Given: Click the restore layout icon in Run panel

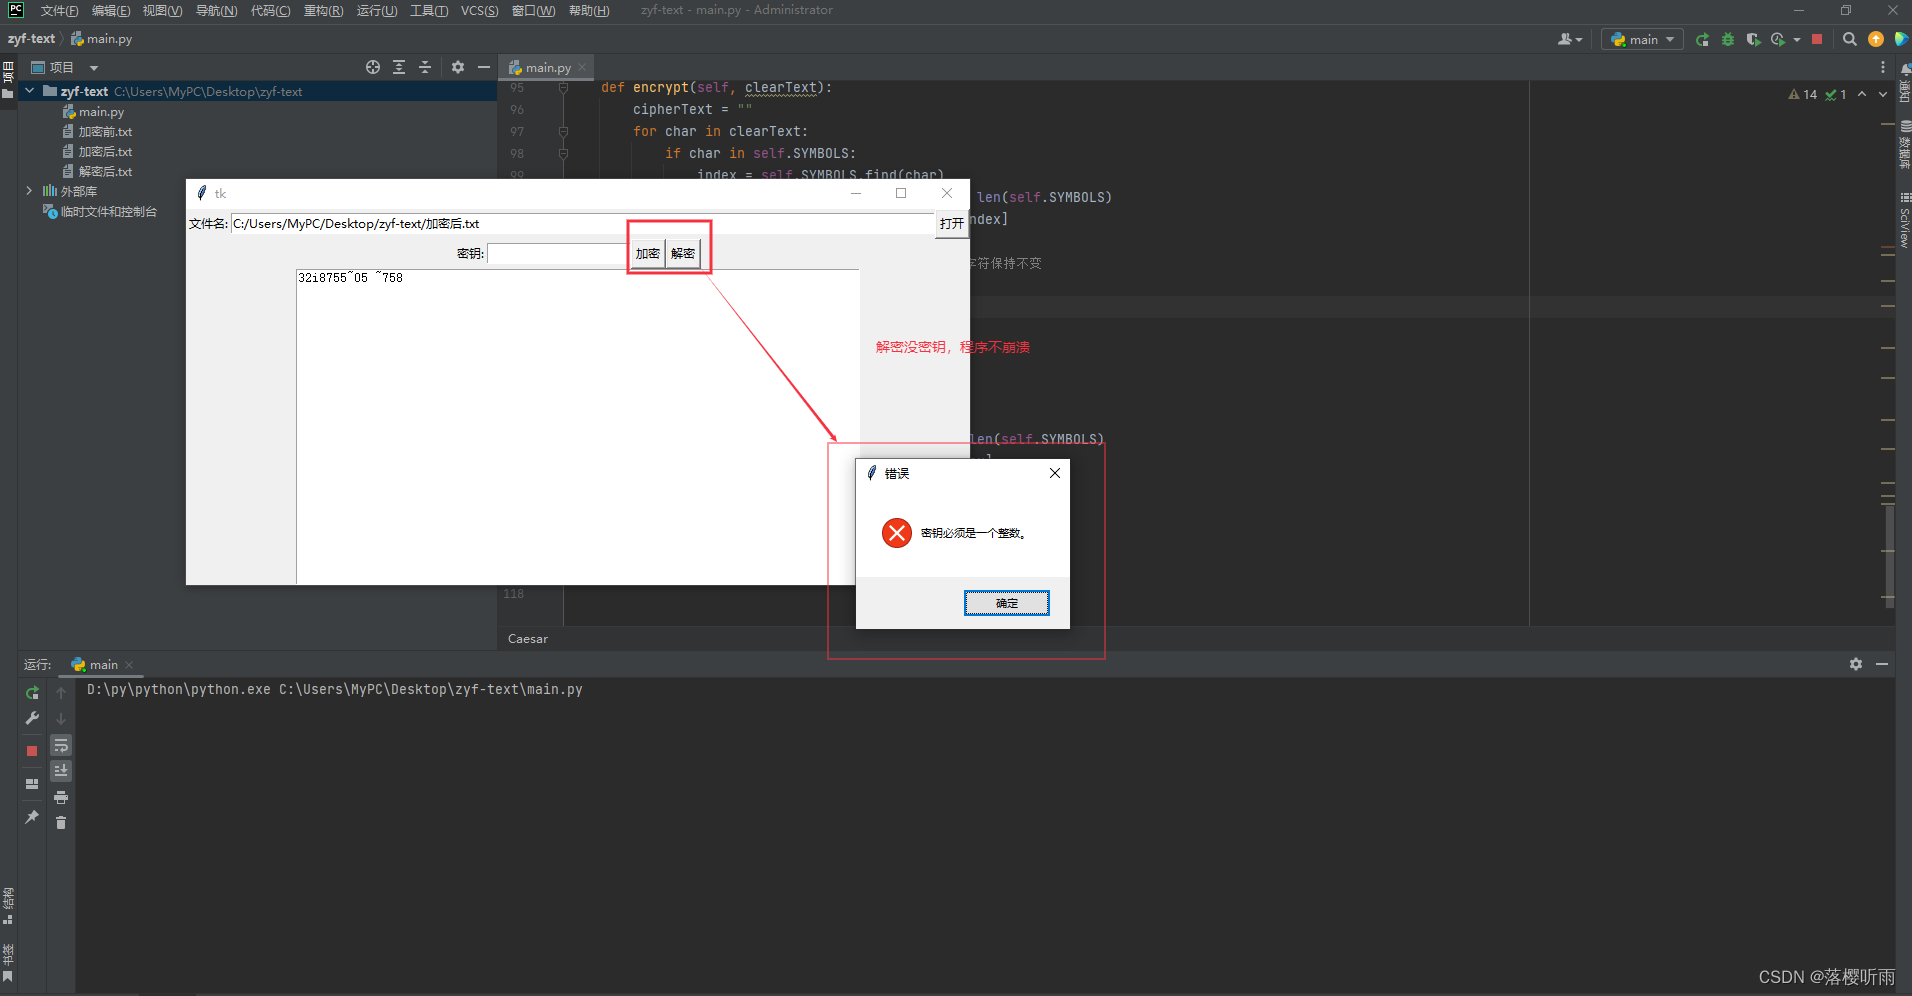Looking at the screenshot, I should (32, 784).
